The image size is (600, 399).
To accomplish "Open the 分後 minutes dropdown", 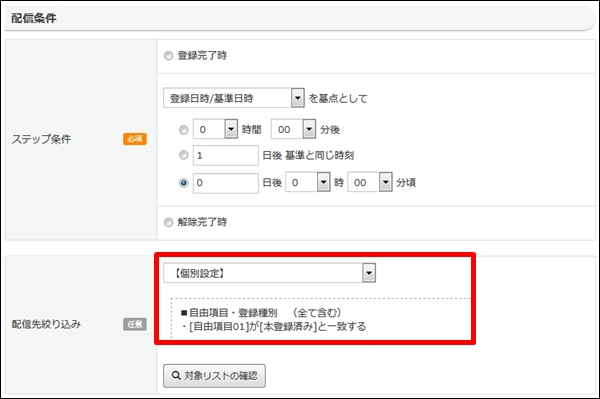I will point(293,129).
